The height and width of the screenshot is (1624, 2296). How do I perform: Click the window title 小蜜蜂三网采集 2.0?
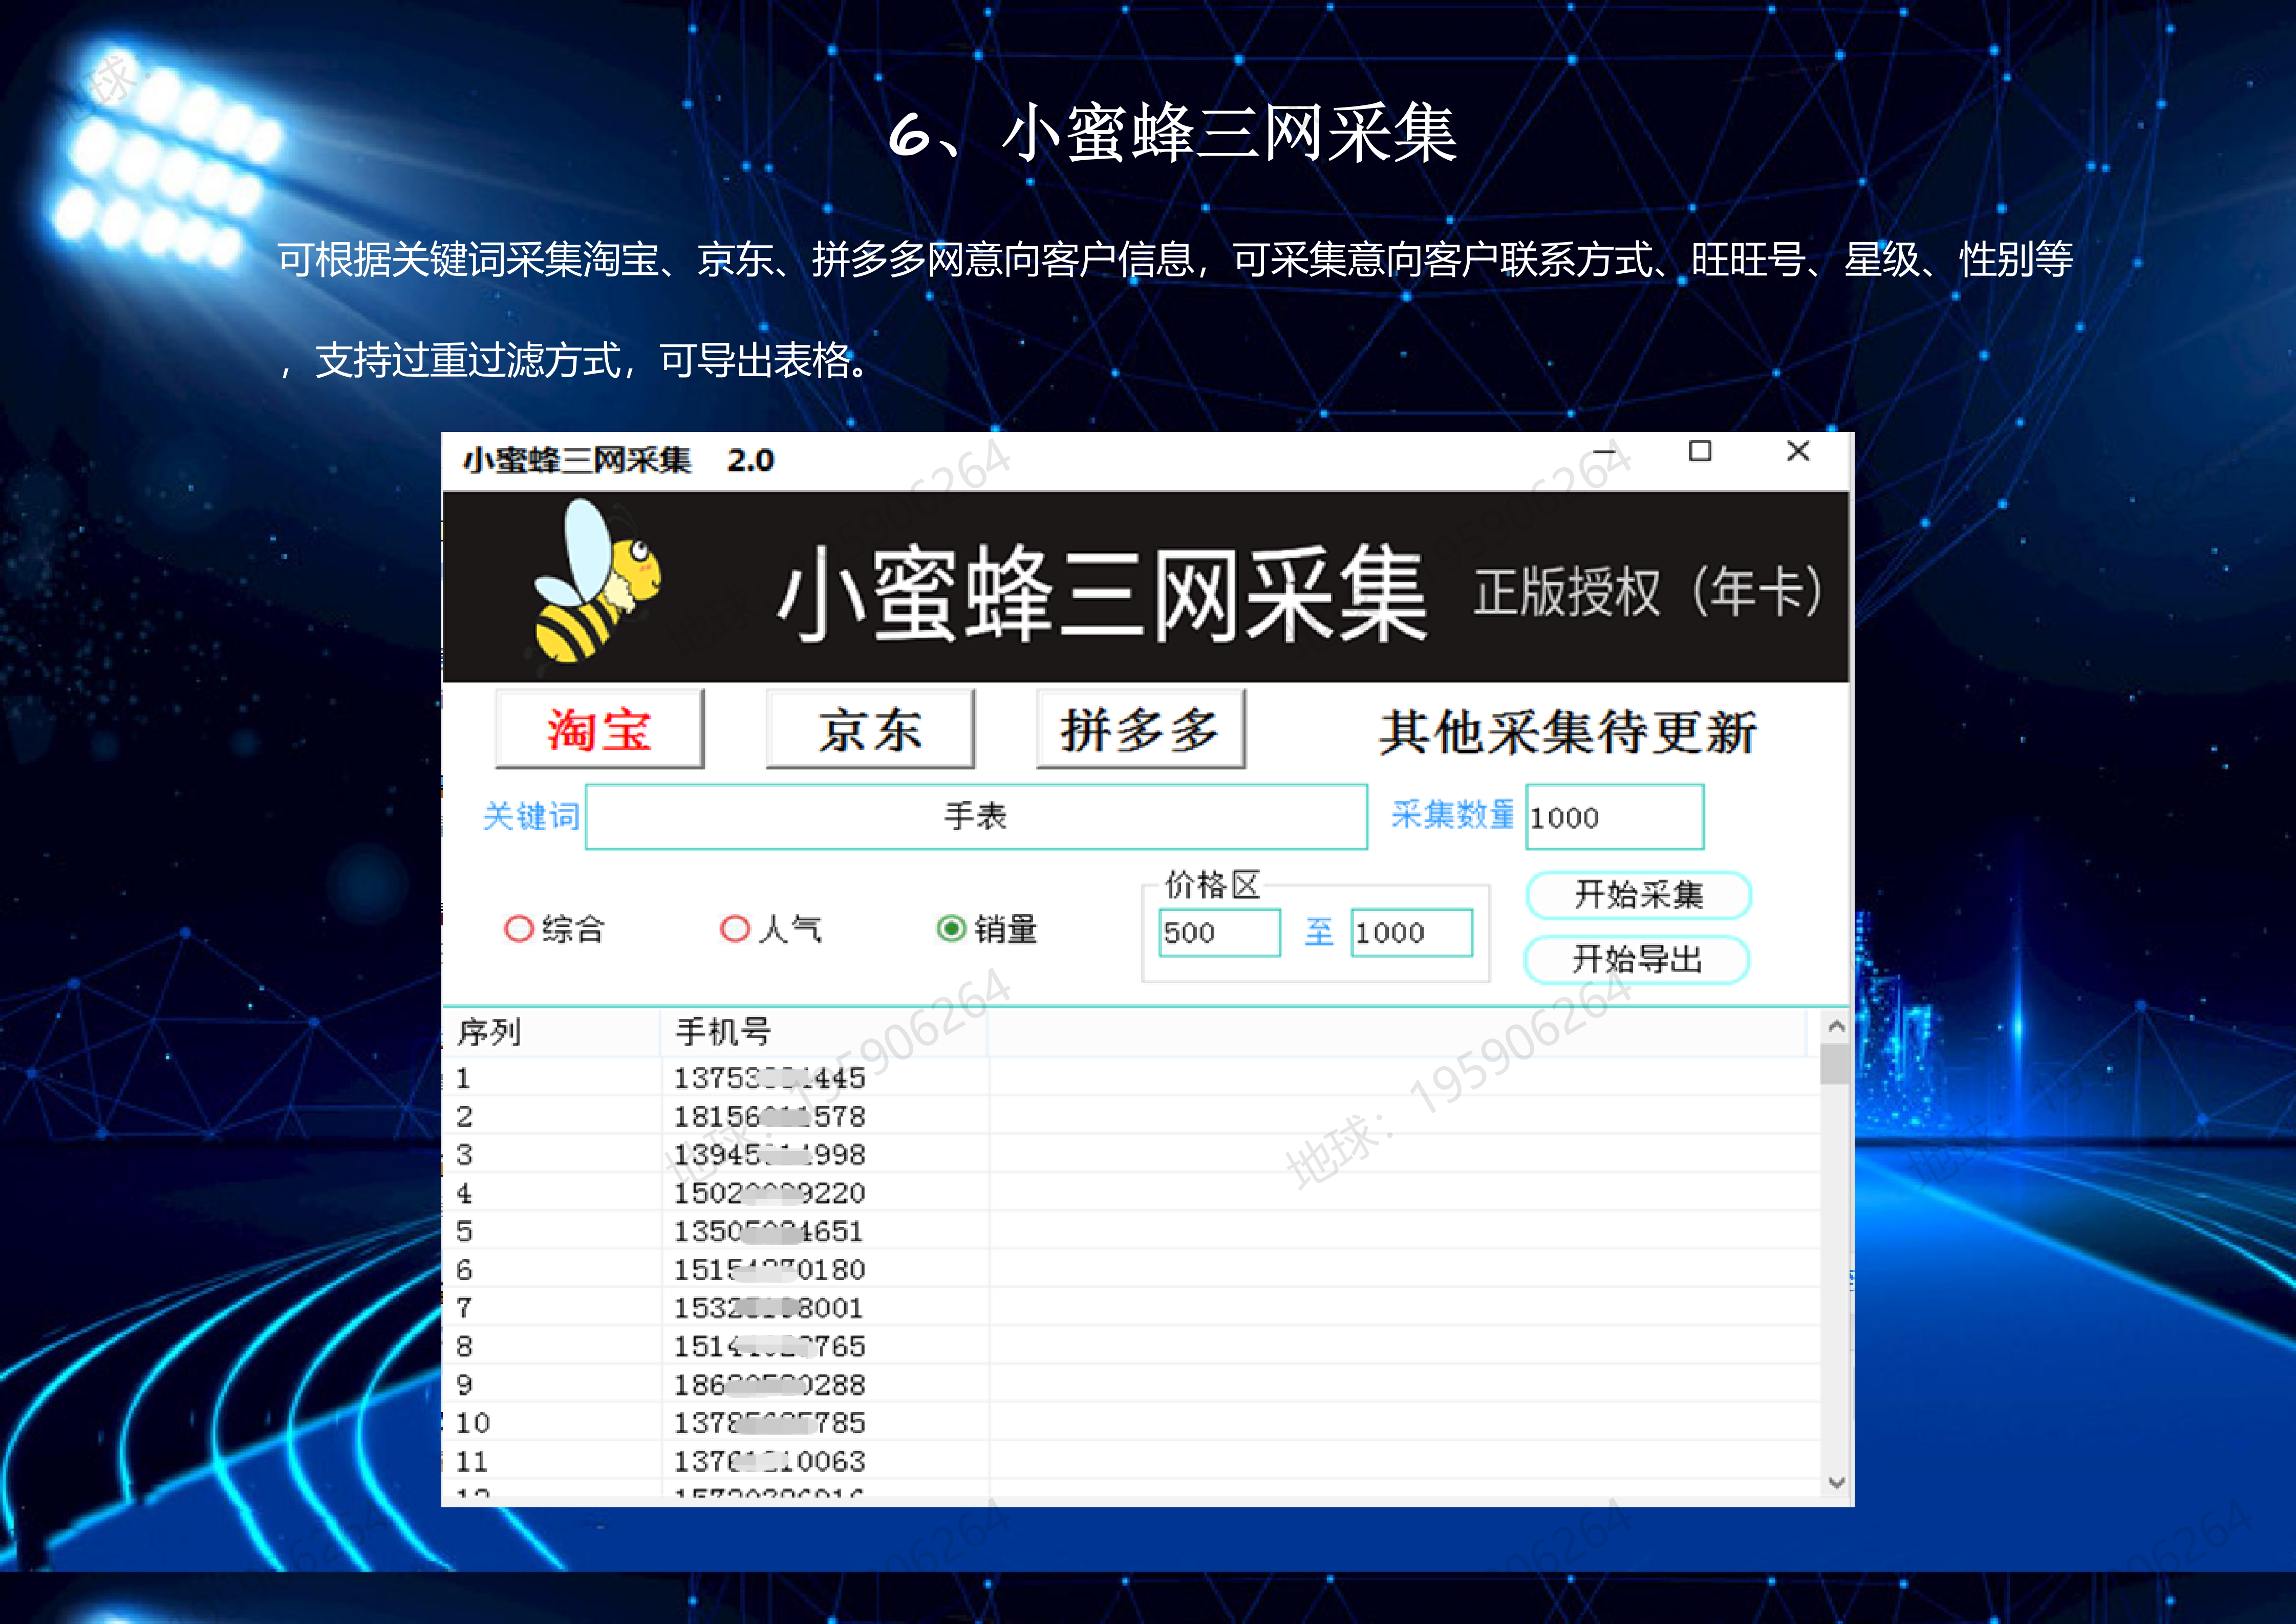618,460
